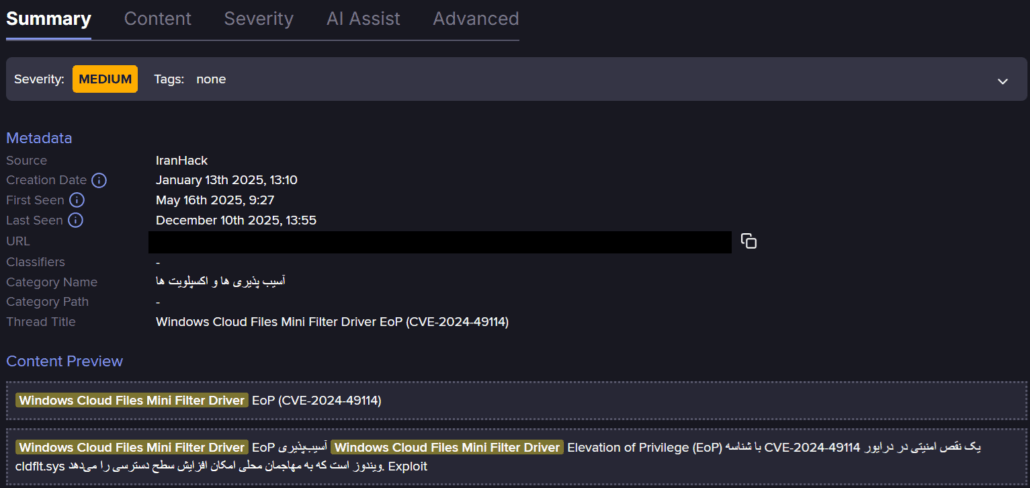Click the copy URL icon
This screenshot has width=1030, height=488.
click(x=748, y=241)
